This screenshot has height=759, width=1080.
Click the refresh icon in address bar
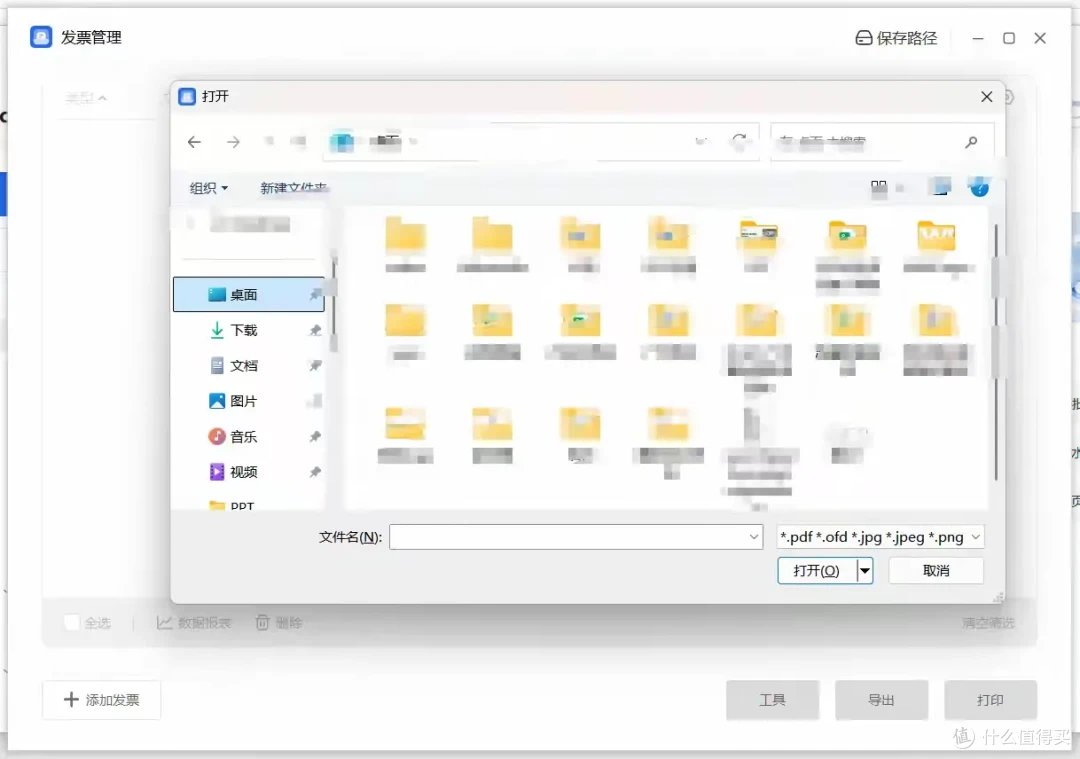[739, 141]
